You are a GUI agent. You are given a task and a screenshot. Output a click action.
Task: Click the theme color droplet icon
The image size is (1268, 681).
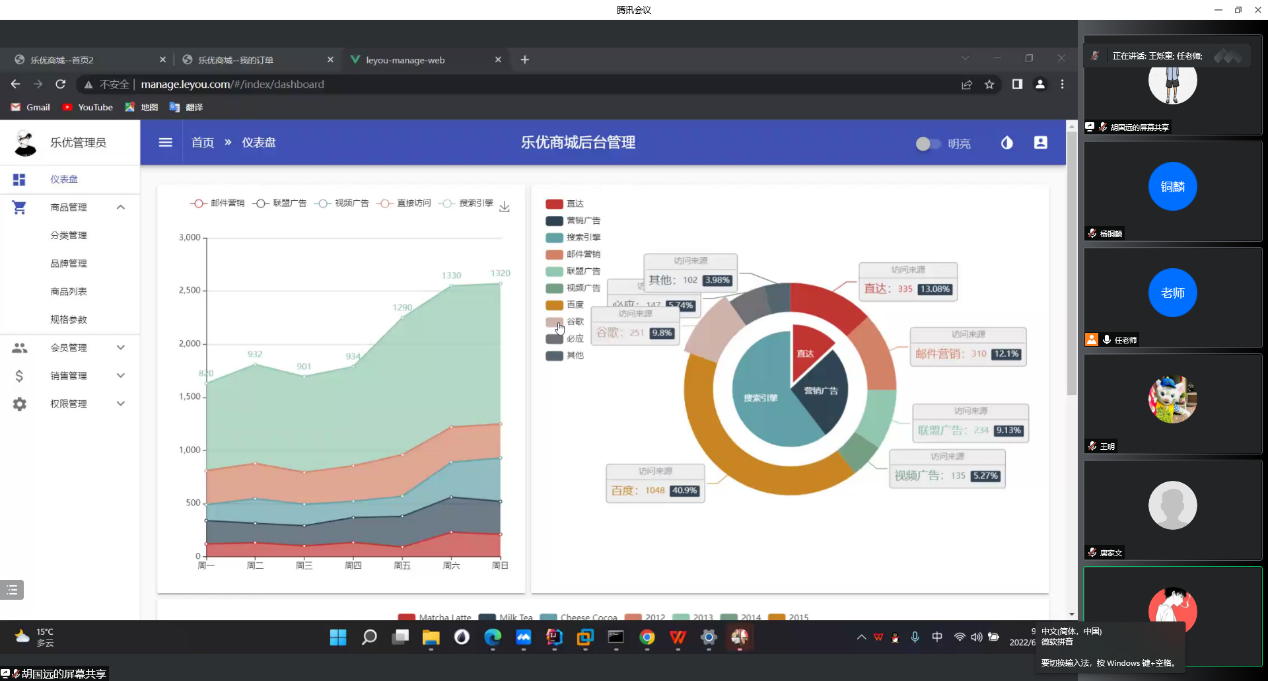(x=1007, y=143)
